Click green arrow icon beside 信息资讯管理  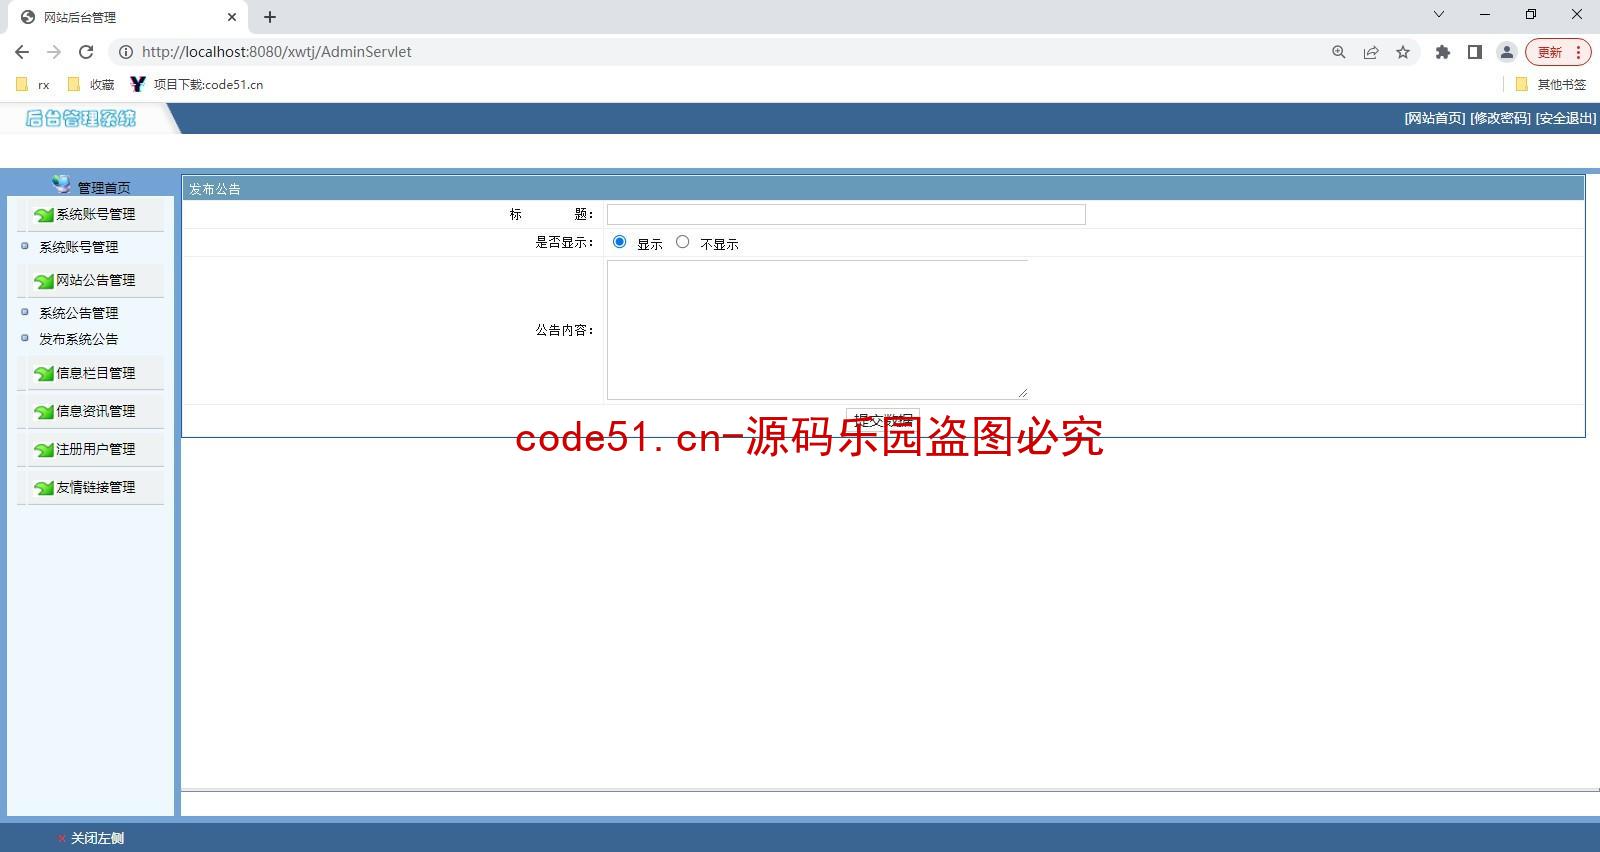pos(44,412)
